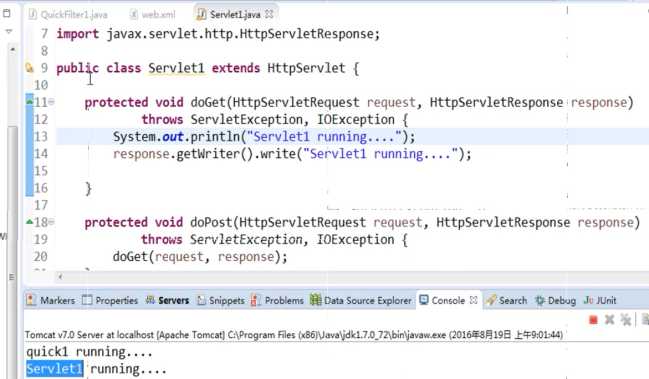Click the 'Servlet1' class name on line 9

[176, 68]
